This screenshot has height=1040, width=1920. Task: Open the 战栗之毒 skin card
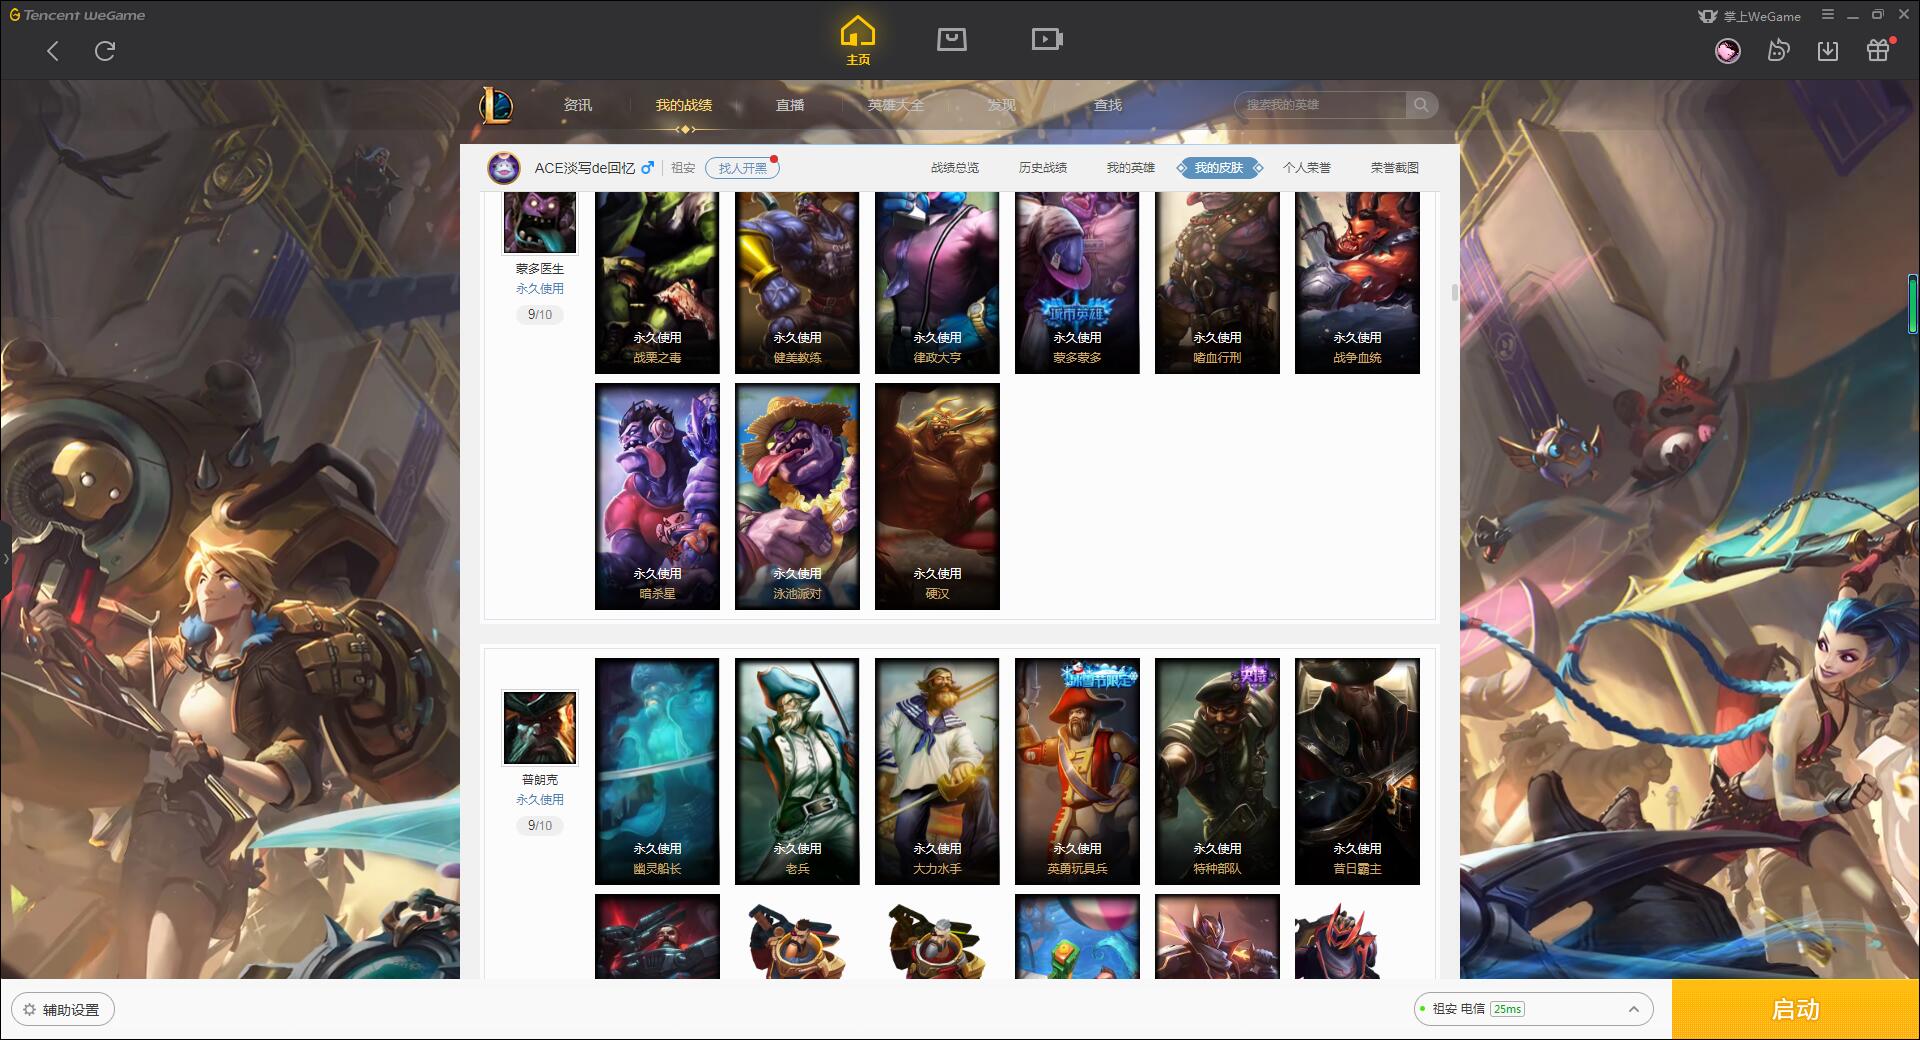(657, 283)
